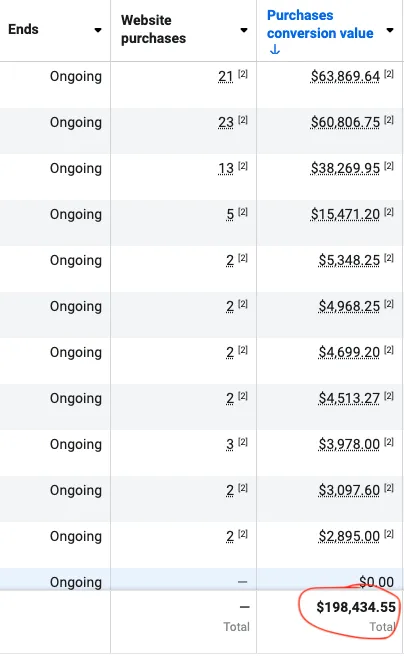Click footnote [2] next to $5,348.25
The height and width of the screenshot is (656, 404).
pos(389,258)
